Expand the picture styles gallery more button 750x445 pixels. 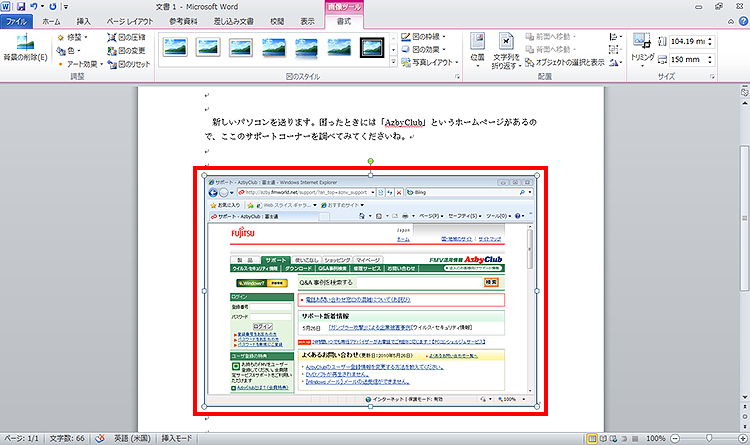point(393,62)
